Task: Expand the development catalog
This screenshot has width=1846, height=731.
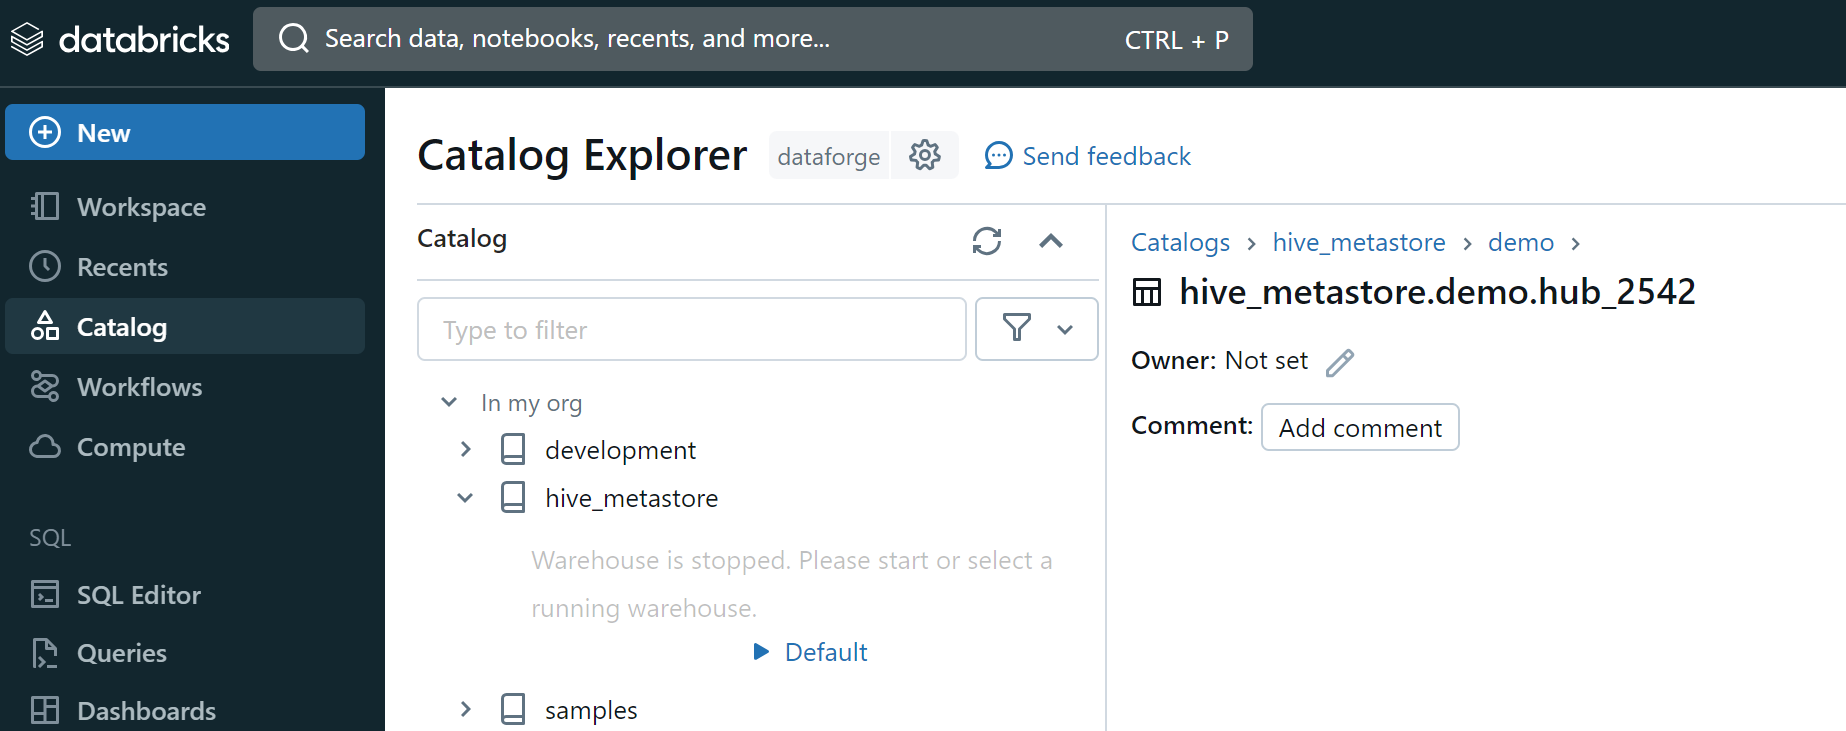Action: coord(465,449)
